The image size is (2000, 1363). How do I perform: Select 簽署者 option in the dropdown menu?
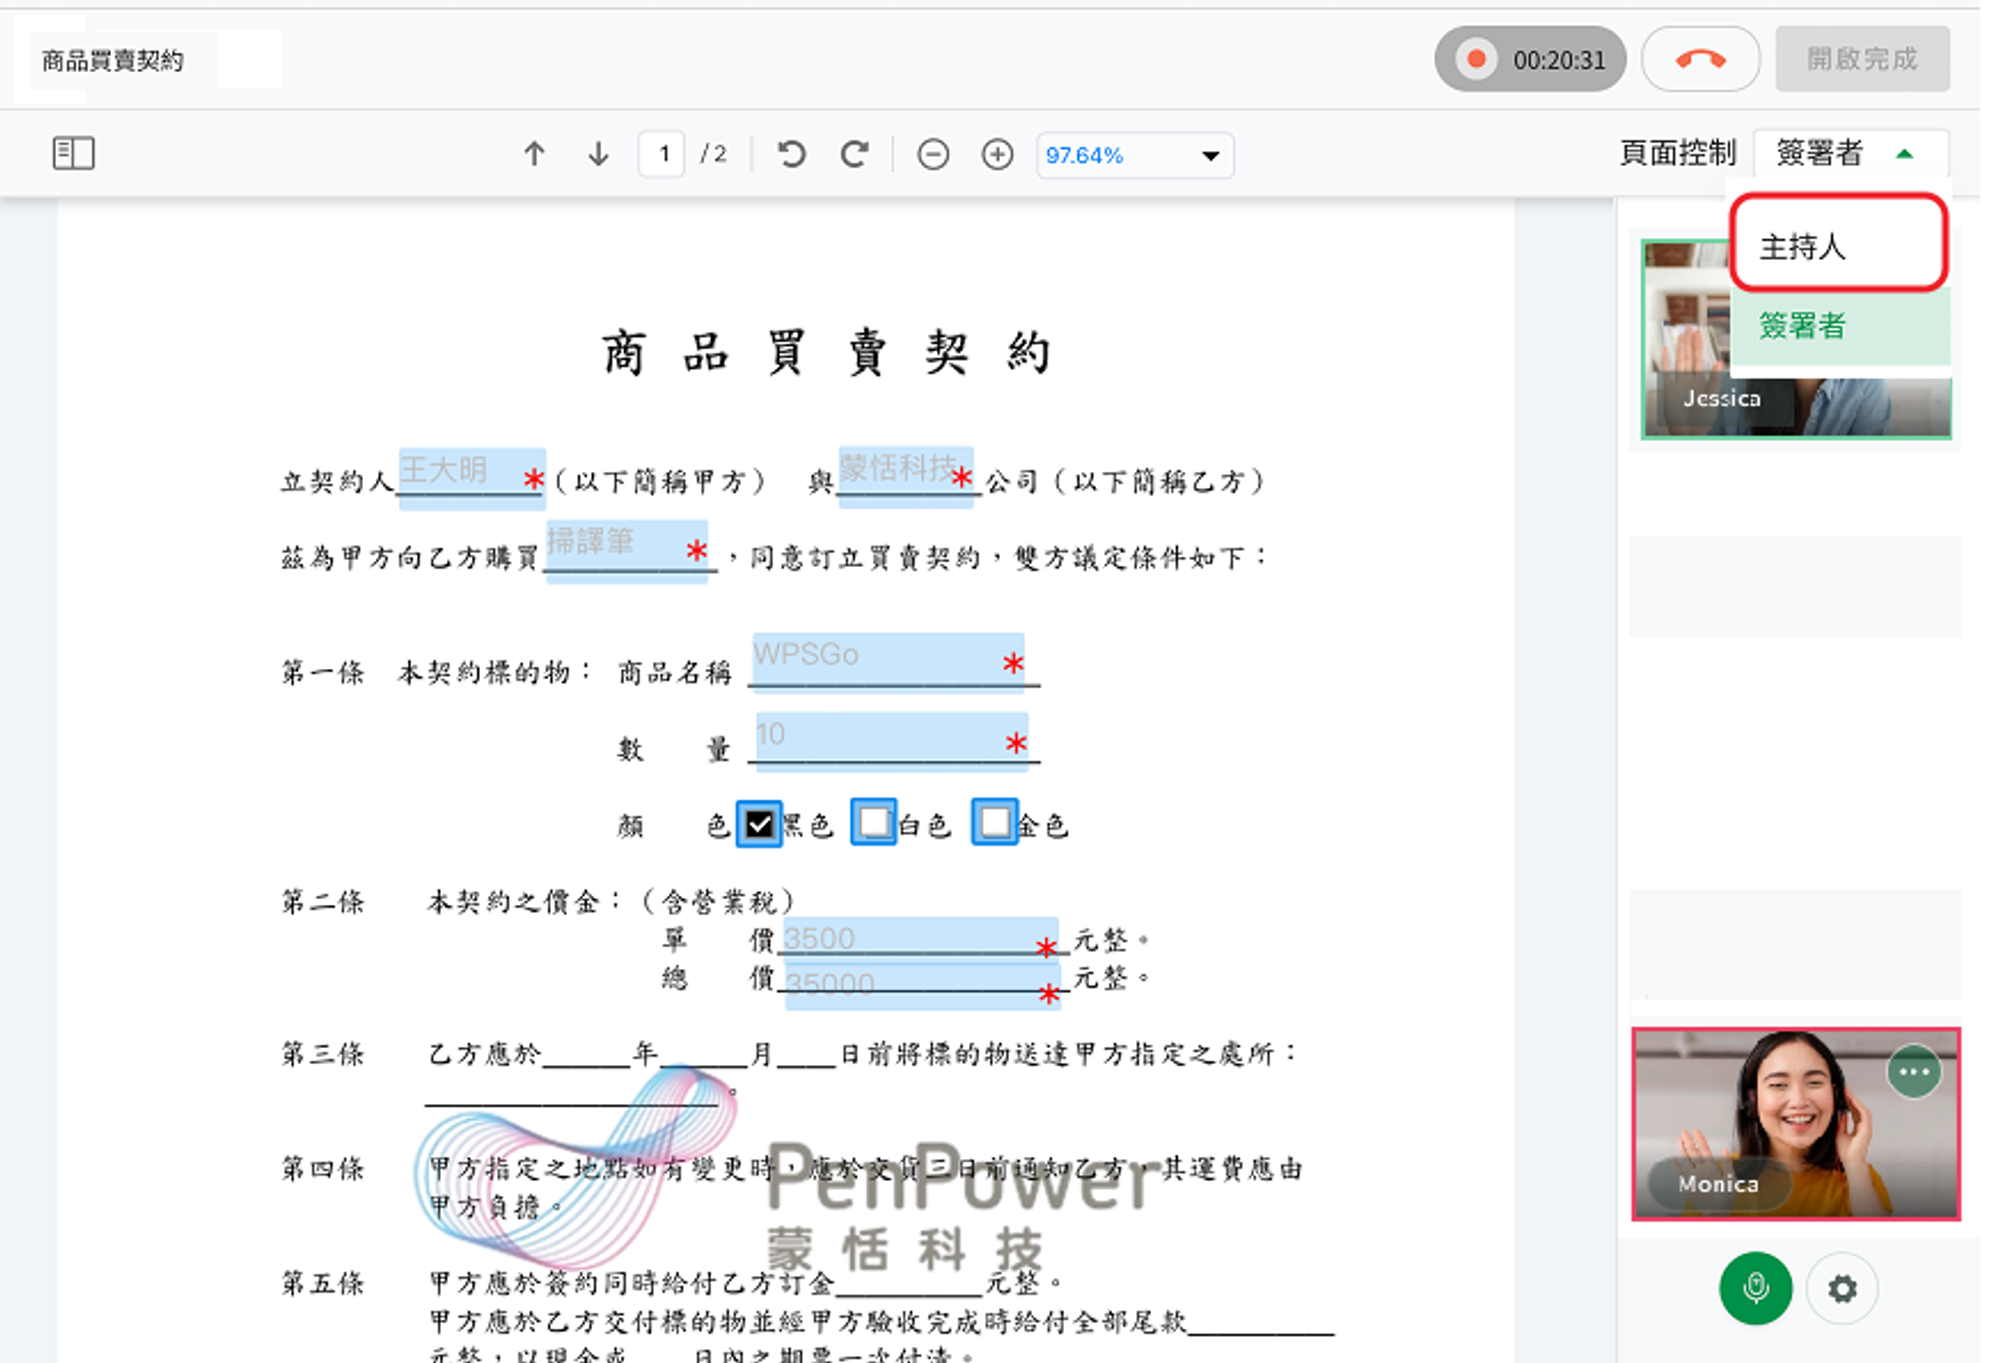click(x=1840, y=326)
